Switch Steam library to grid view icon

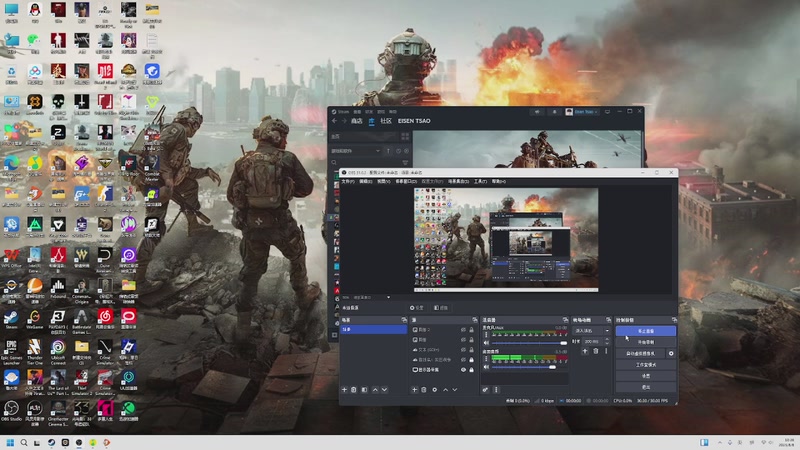[x=405, y=137]
